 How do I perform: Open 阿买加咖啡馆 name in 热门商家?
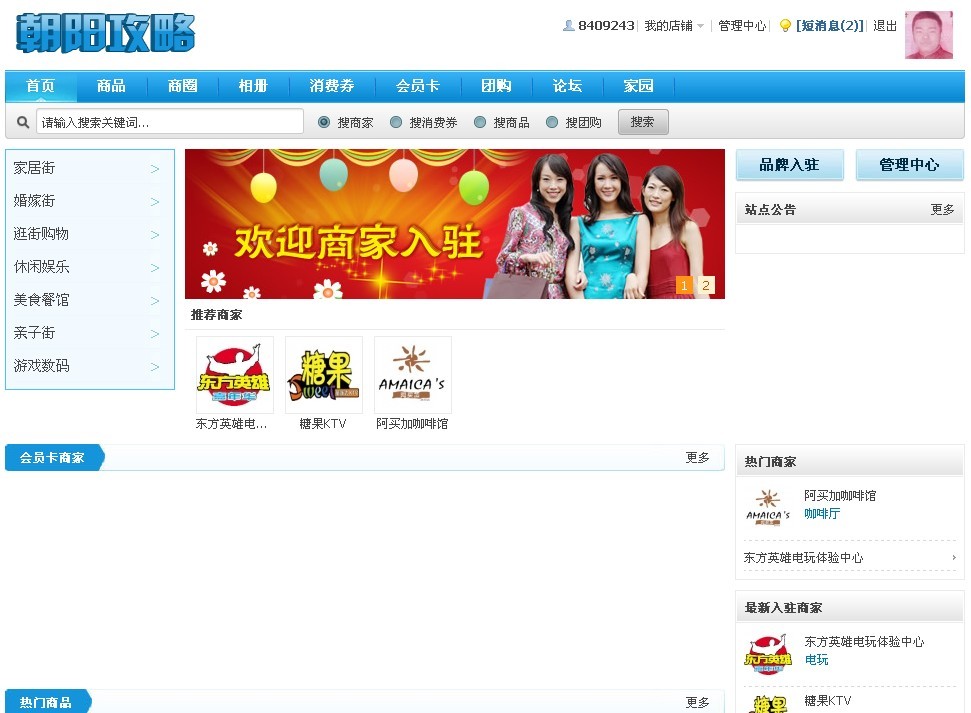(x=840, y=496)
